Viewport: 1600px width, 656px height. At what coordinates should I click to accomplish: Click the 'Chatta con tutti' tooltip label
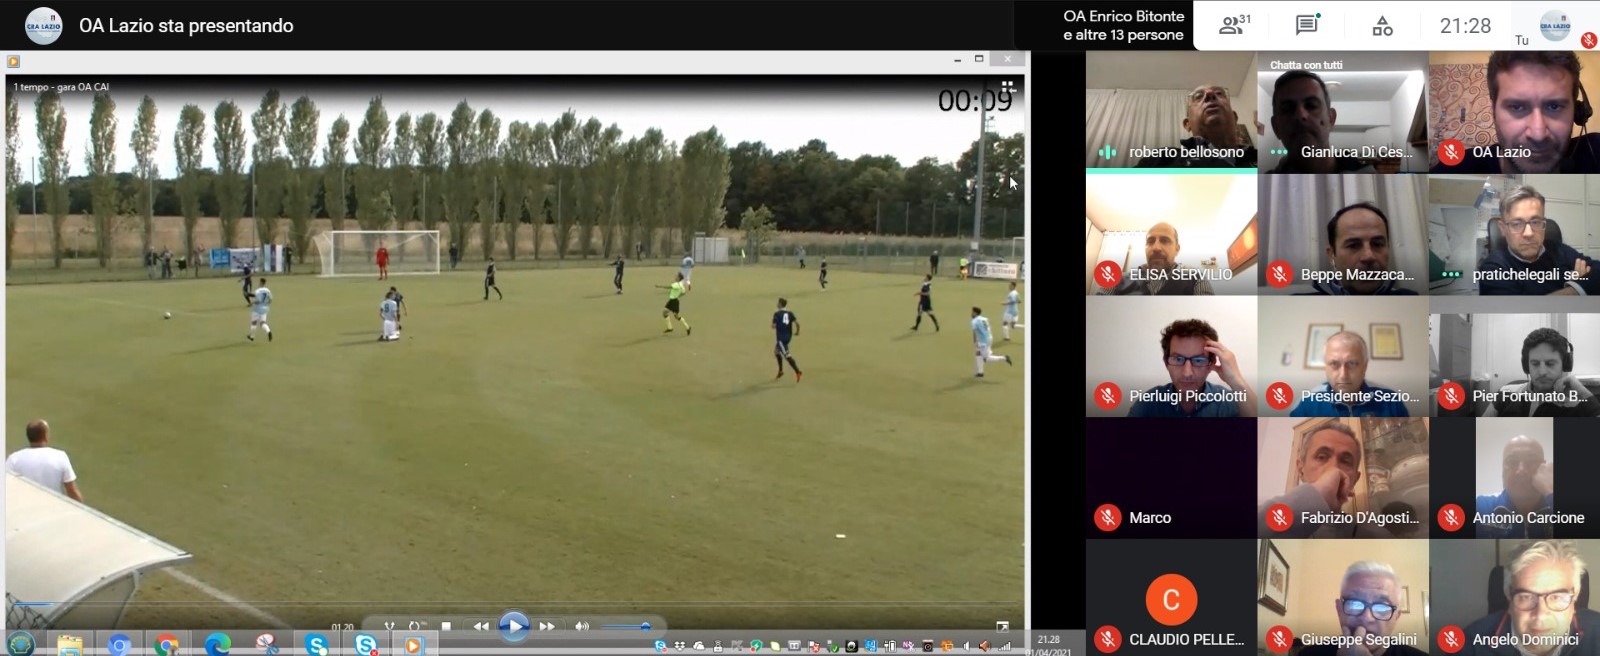[1306, 65]
